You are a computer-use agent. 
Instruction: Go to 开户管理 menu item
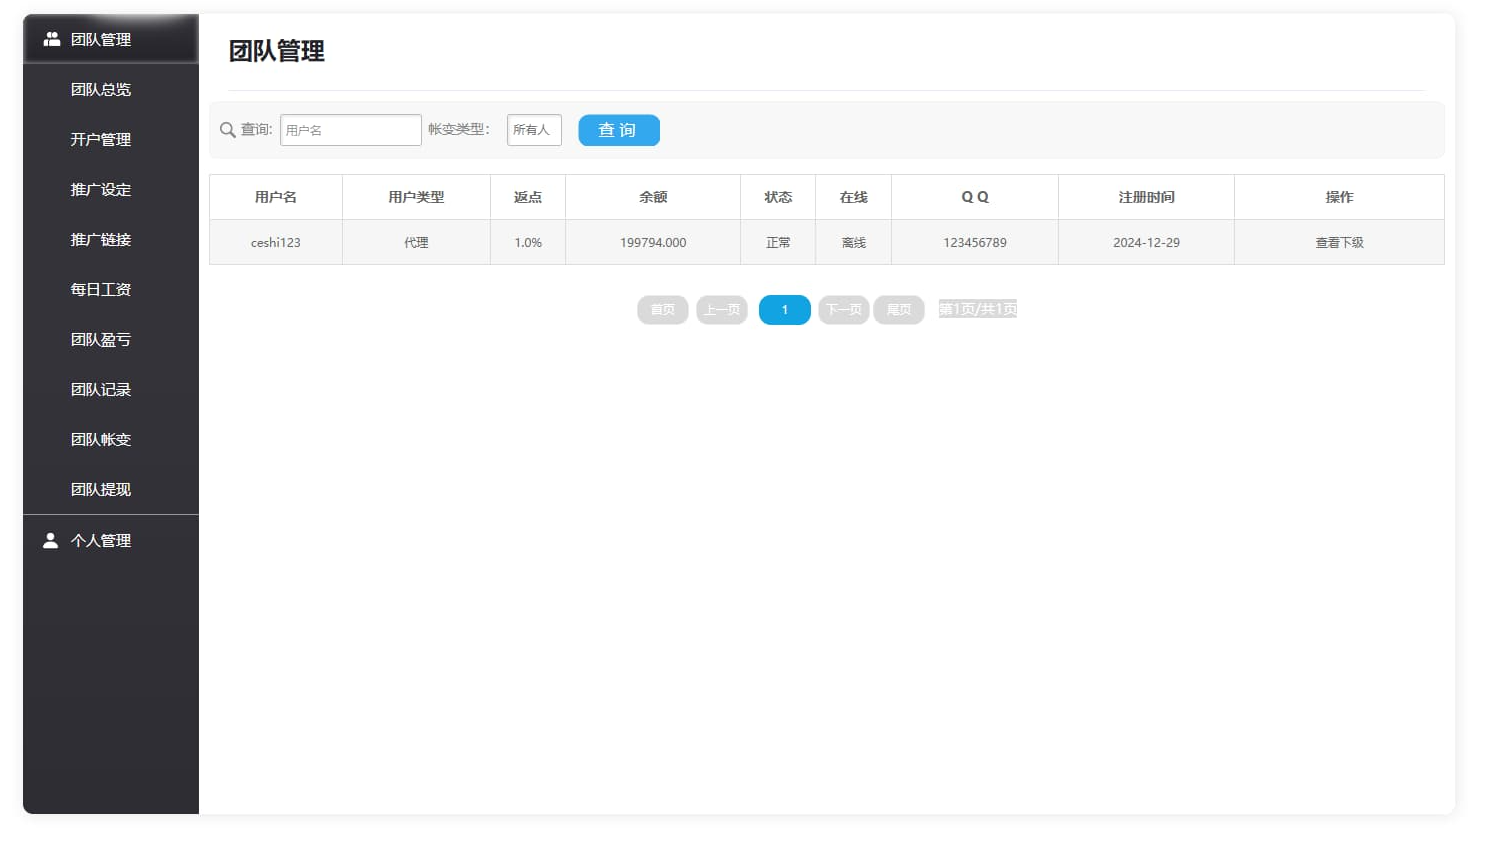coord(101,139)
